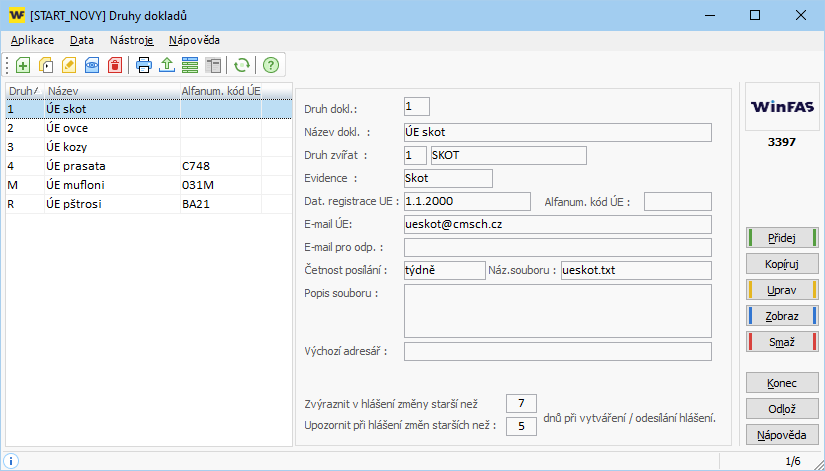Click the export upload arrow icon
The image size is (825, 471).
tap(167, 65)
